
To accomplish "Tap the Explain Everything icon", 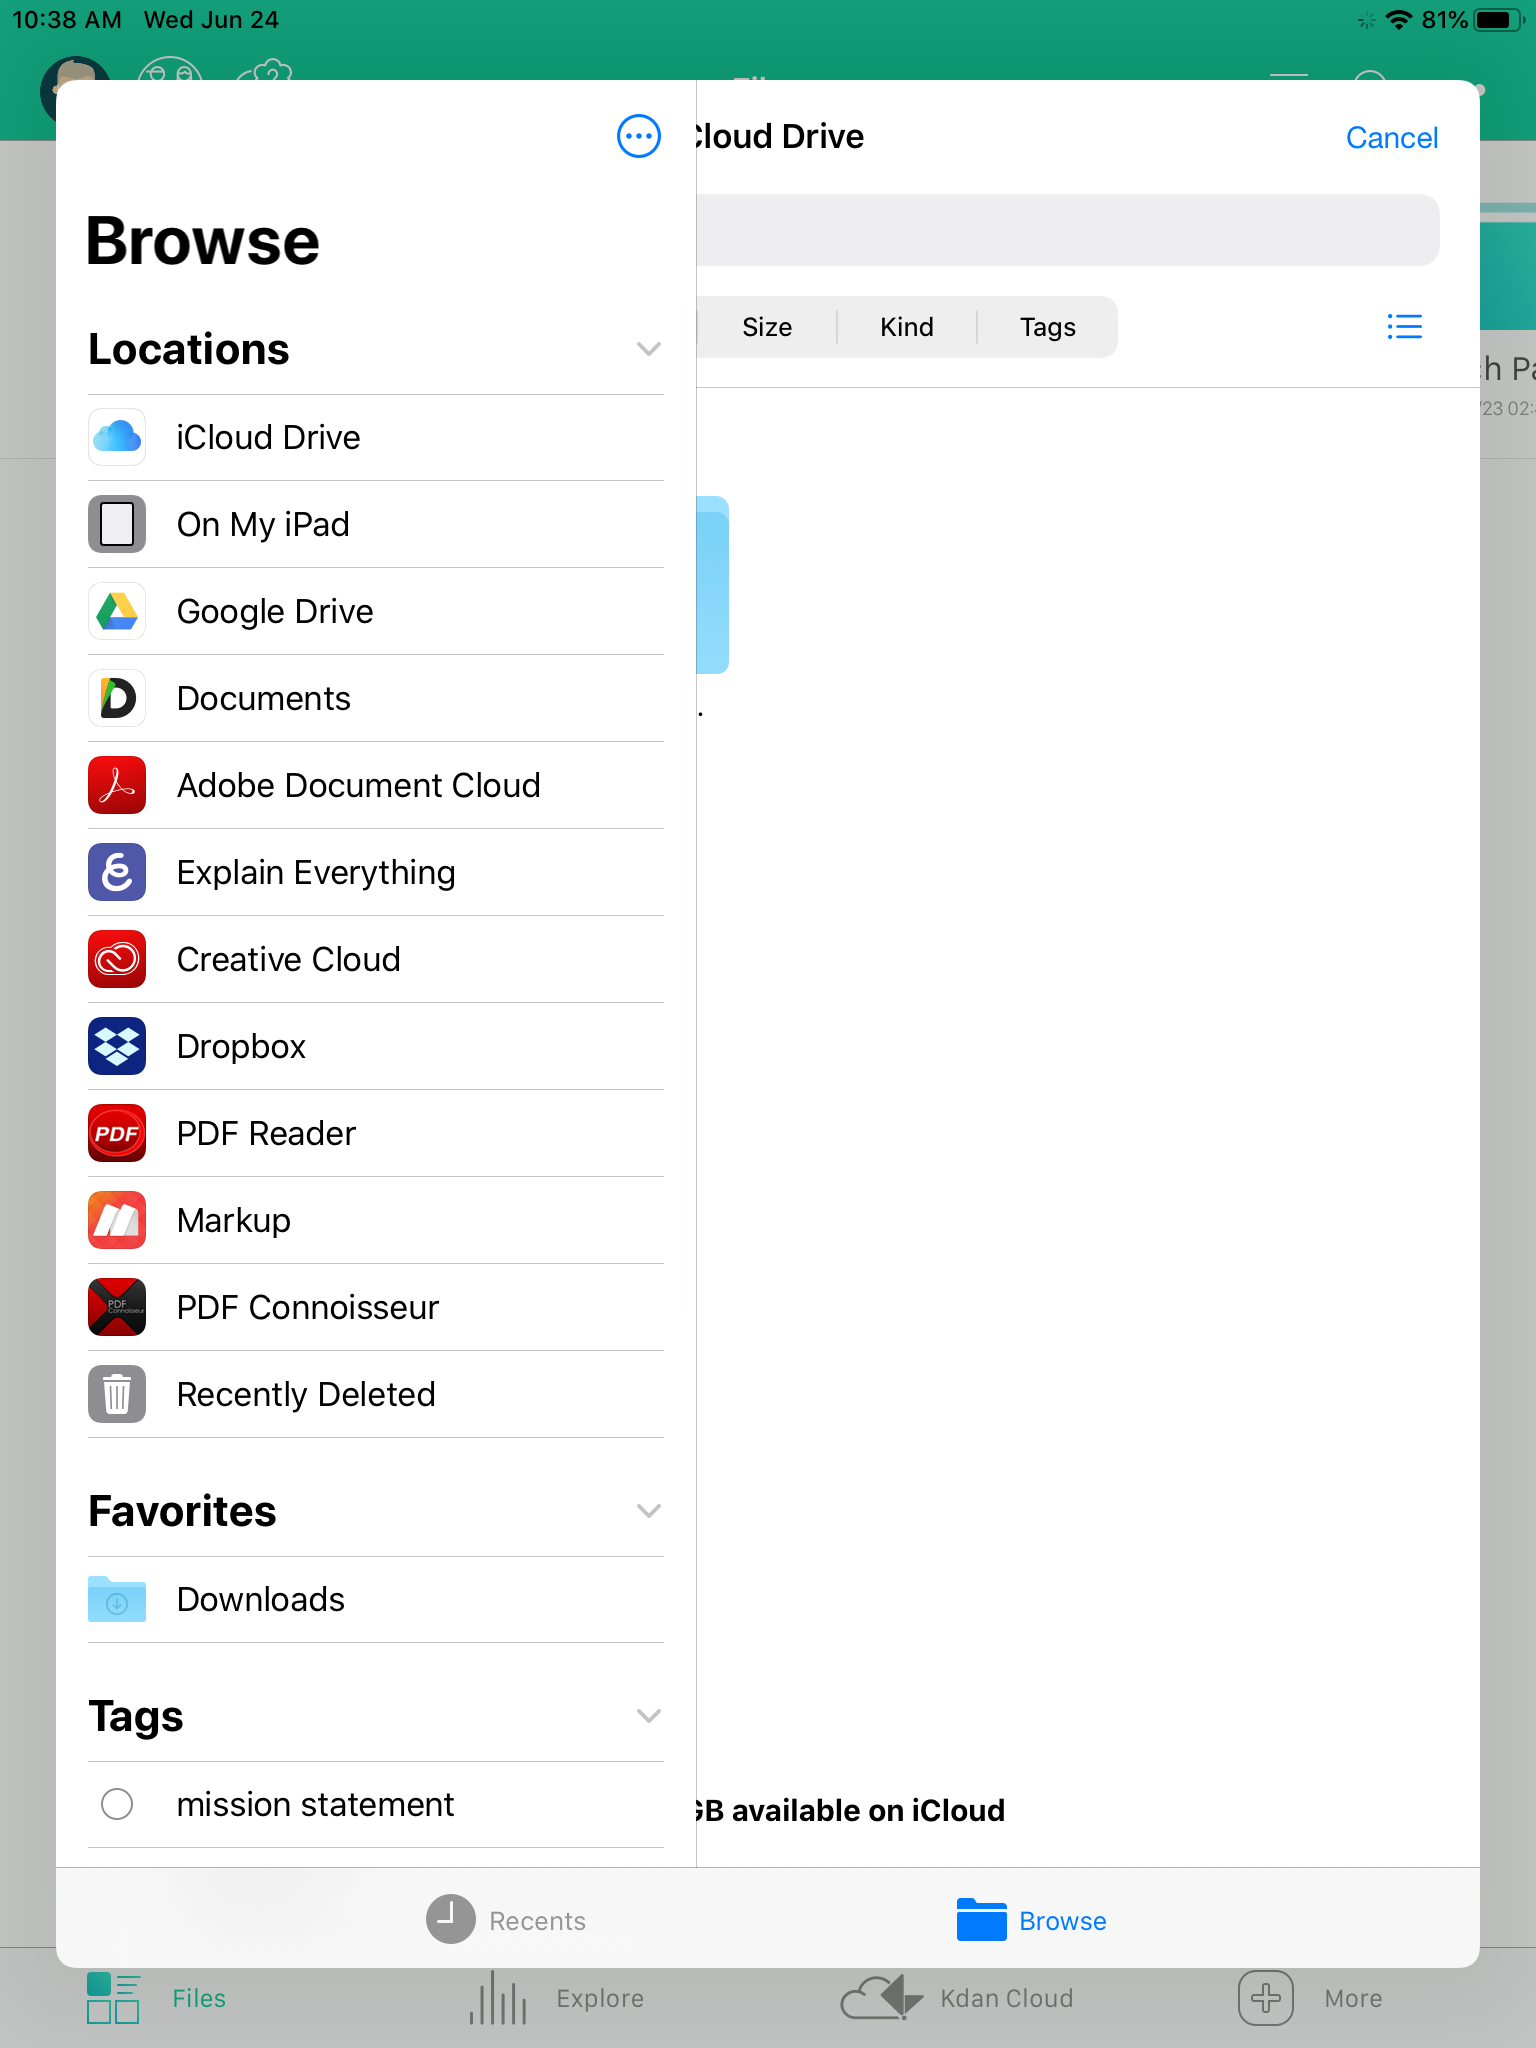I will coord(117,872).
